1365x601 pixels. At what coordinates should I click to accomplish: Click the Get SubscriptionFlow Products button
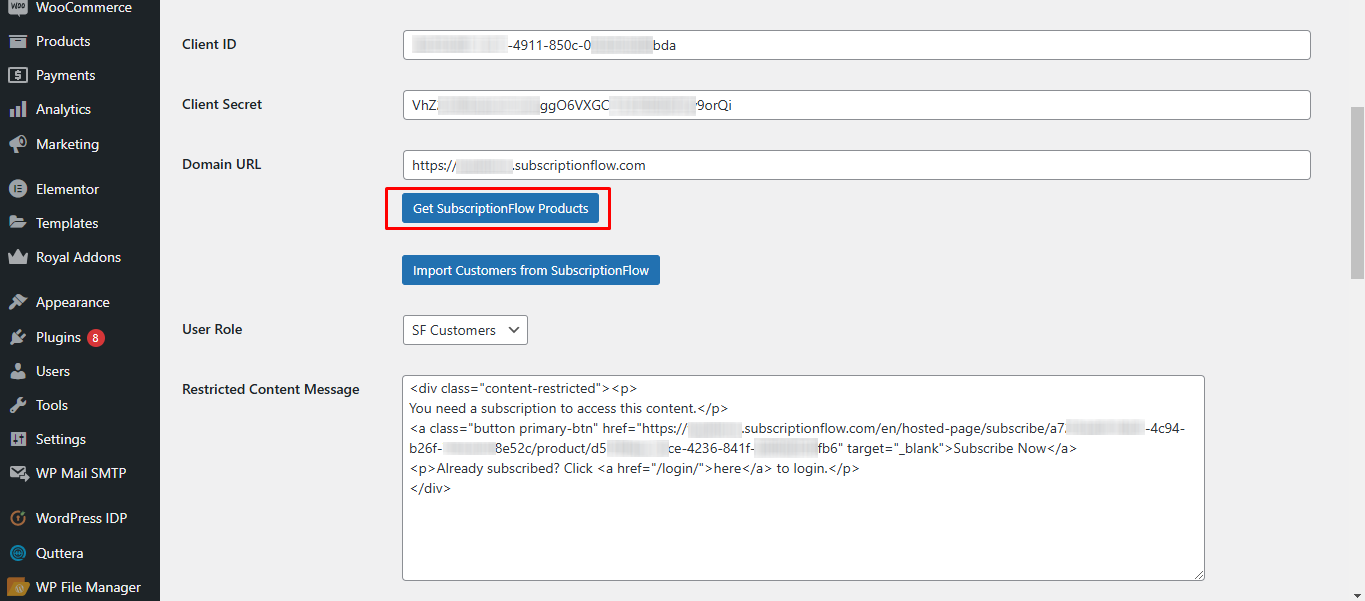500,209
